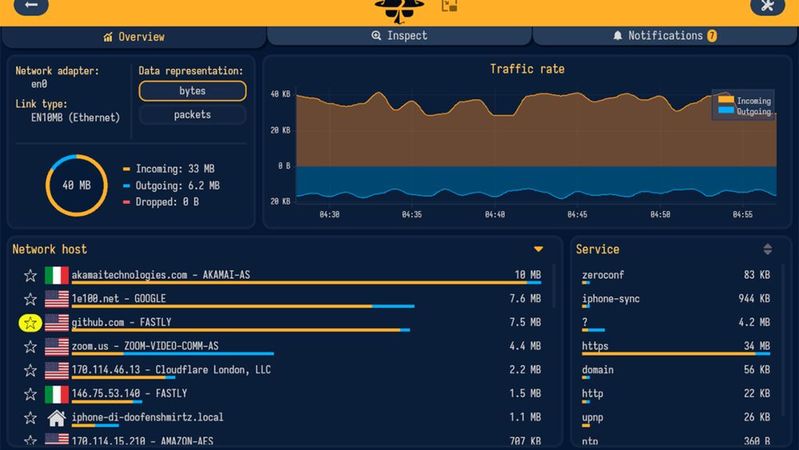Image resolution: width=799 pixels, height=450 pixels.
Task: Select the Overview tab
Action: pos(133,37)
